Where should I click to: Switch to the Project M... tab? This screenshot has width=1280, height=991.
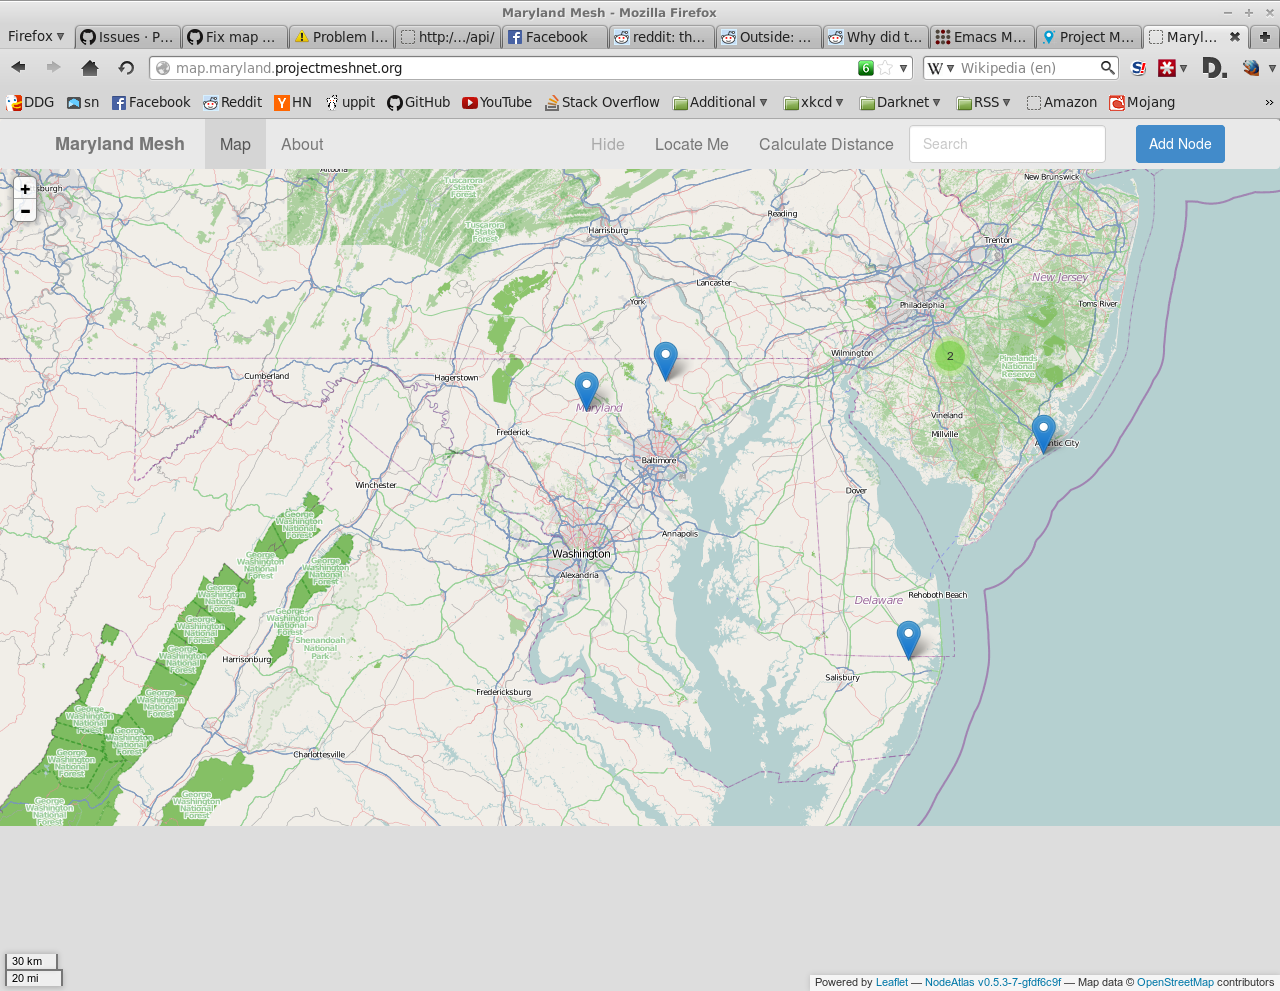click(1089, 36)
